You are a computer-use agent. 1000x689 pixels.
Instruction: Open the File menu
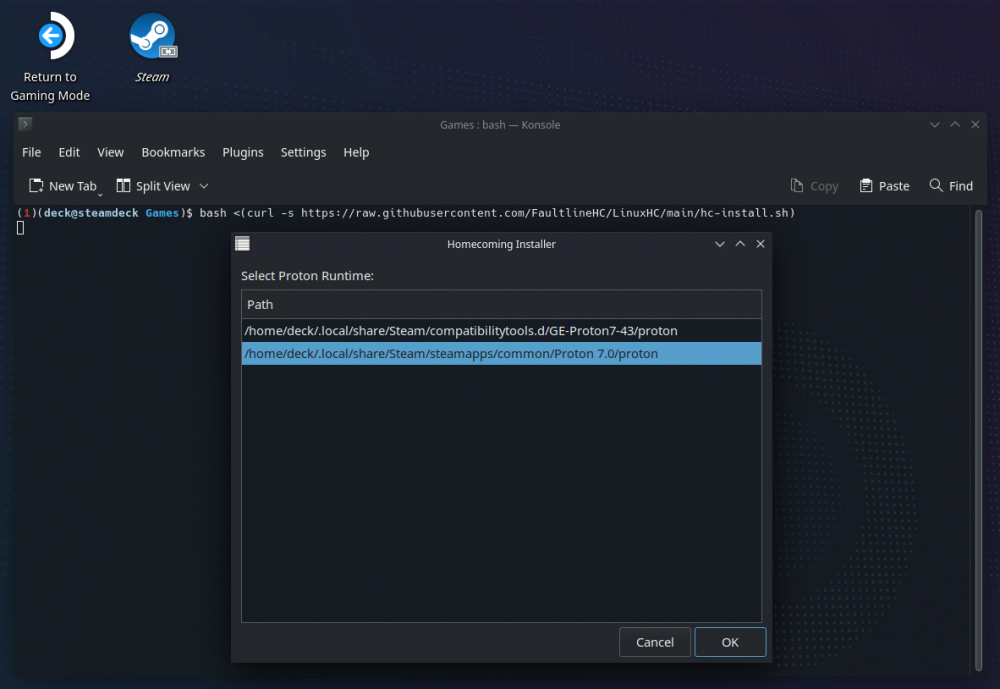pyautogui.click(x=32, y=152)
